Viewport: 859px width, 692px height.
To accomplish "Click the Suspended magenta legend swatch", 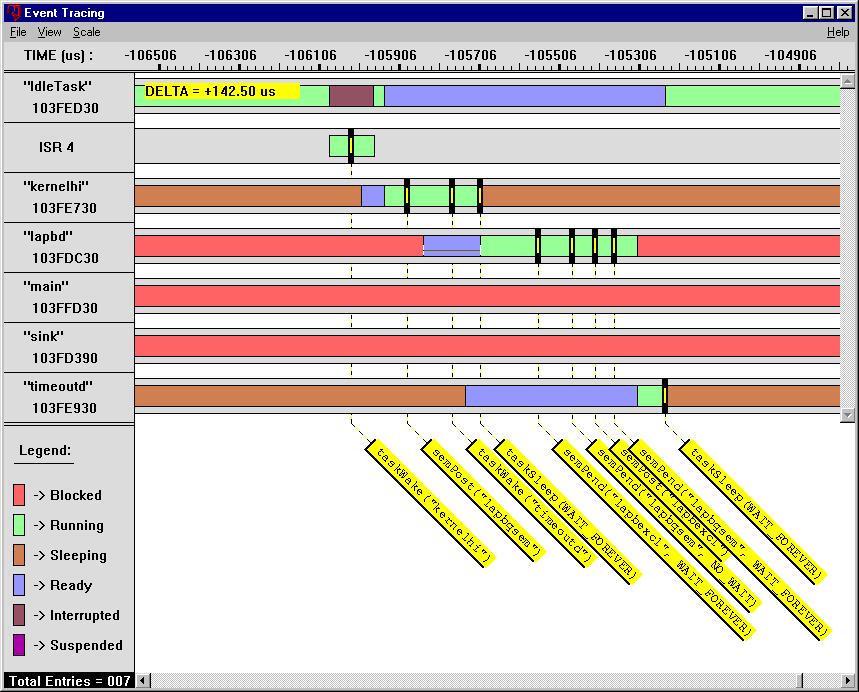I will click(19, 645).
